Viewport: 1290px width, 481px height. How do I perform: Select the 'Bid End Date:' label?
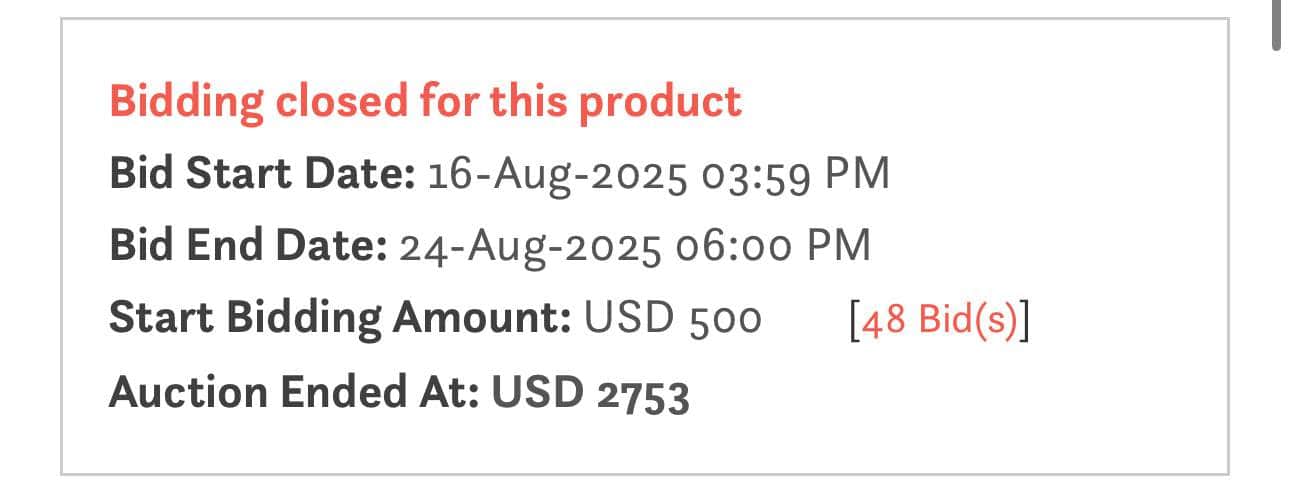pos(247,246)
